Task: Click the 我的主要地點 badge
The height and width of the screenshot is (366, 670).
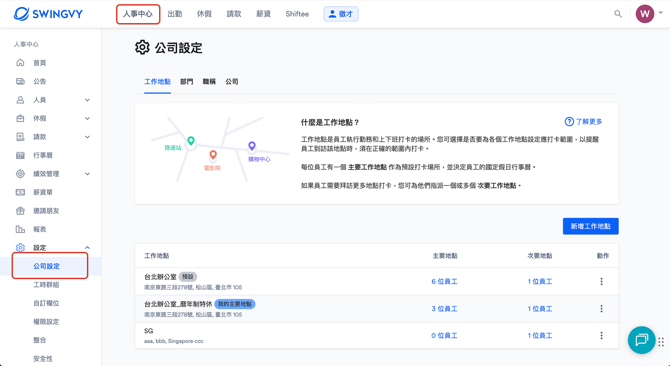Action: (x=235, y=304)
